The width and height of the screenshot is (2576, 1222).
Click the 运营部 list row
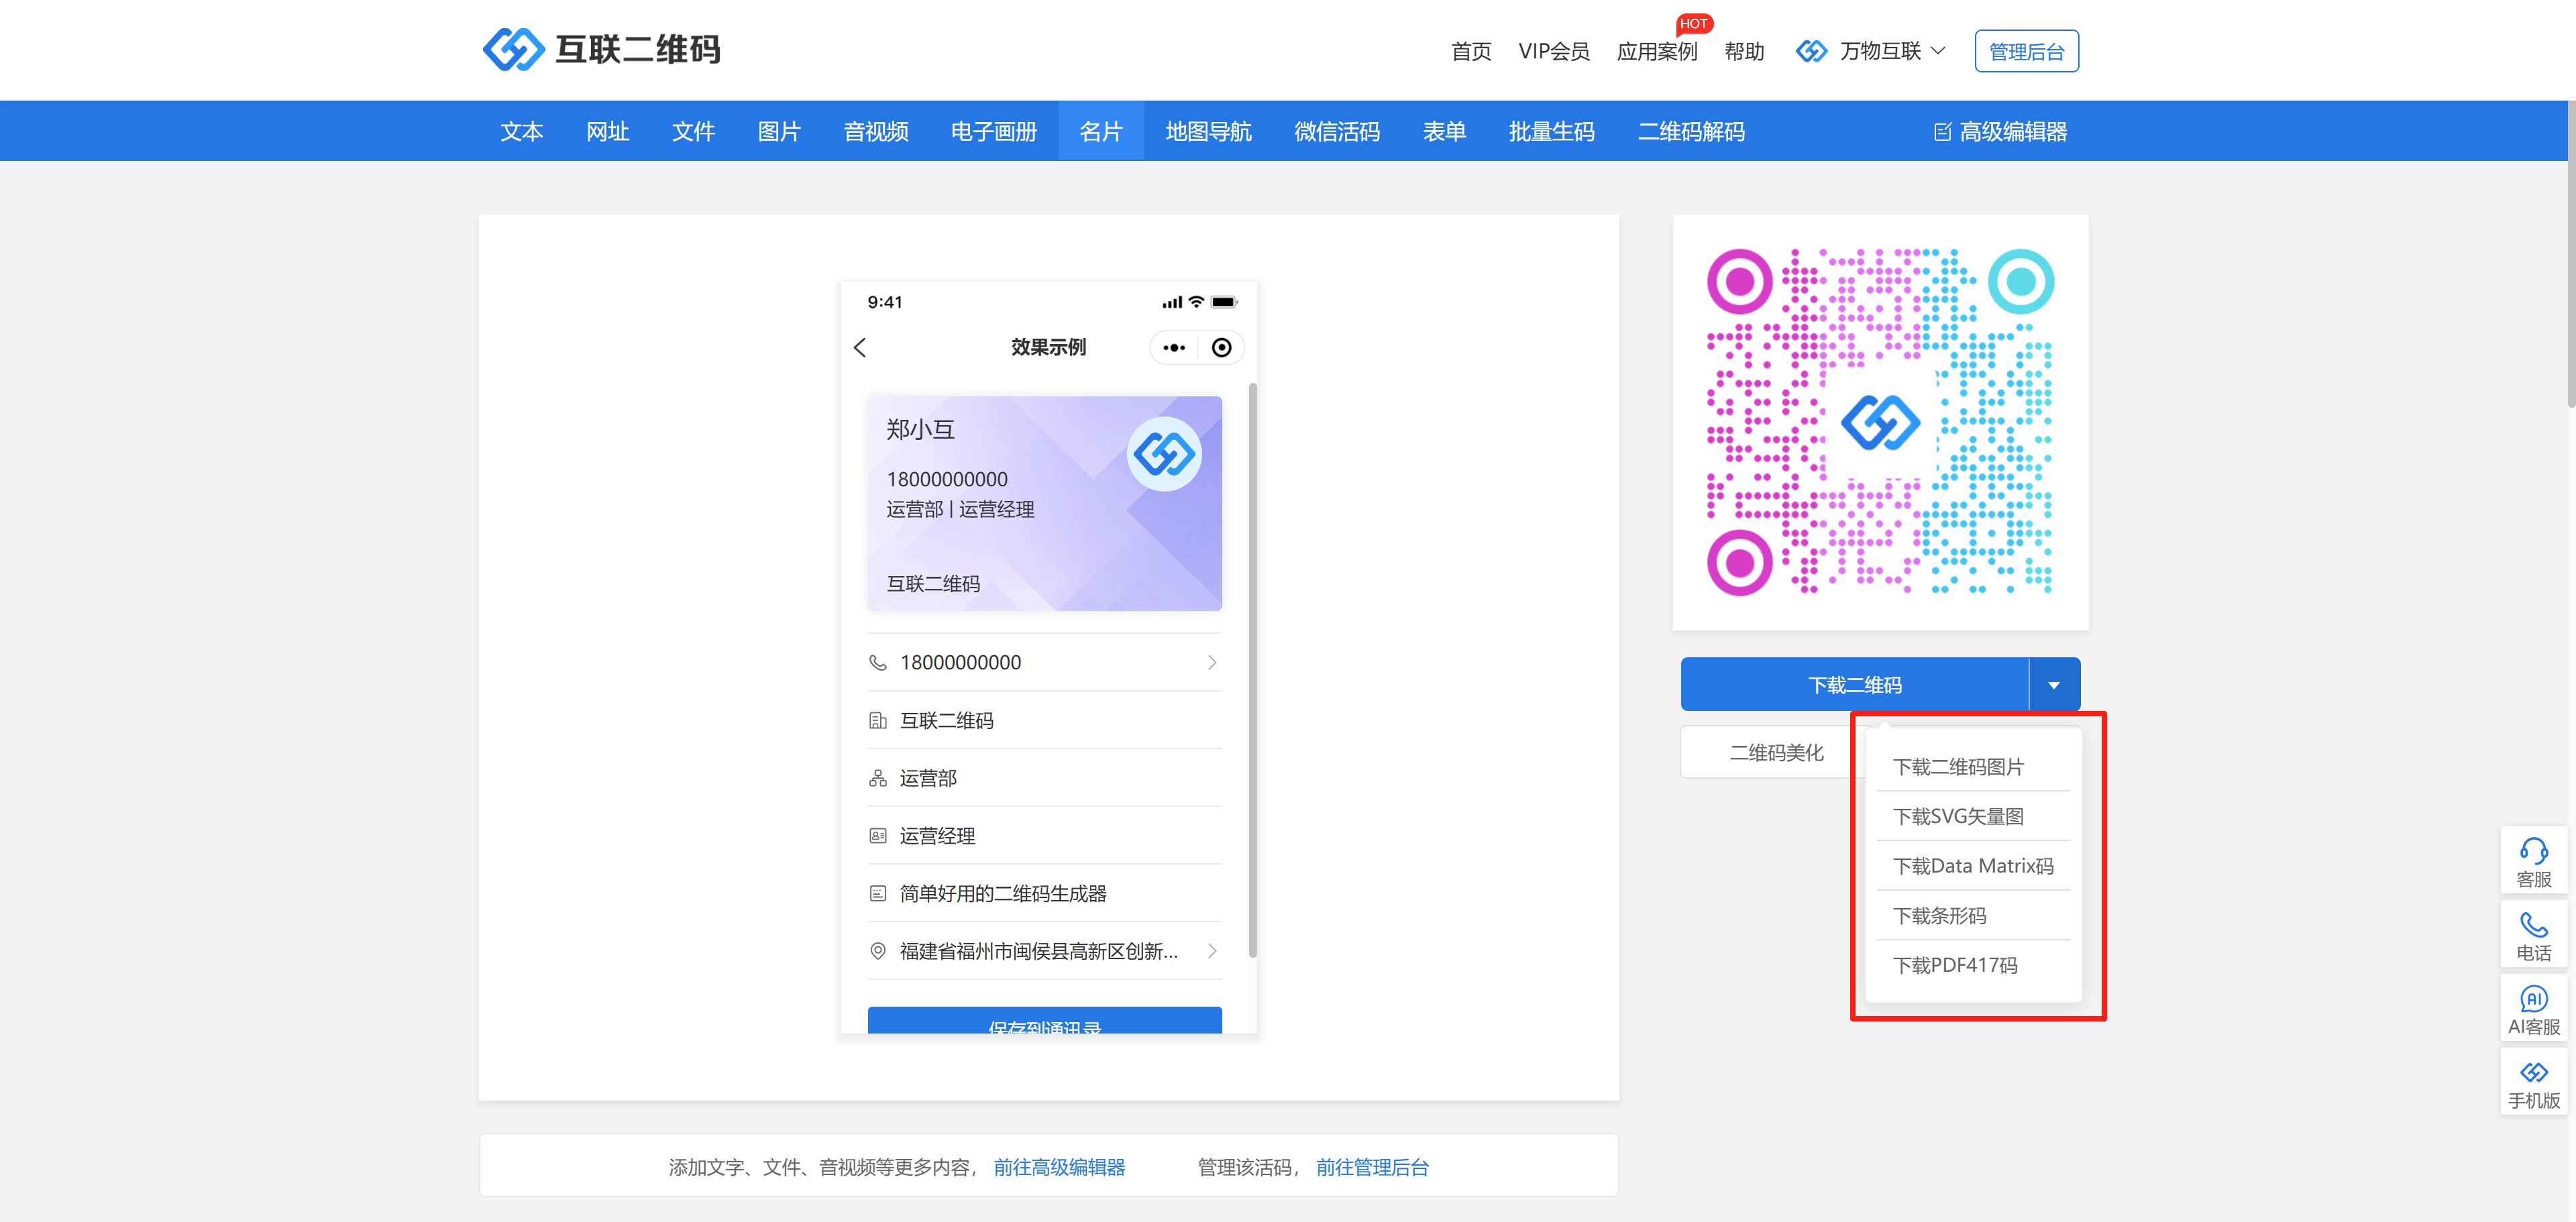coord(1045,778)
